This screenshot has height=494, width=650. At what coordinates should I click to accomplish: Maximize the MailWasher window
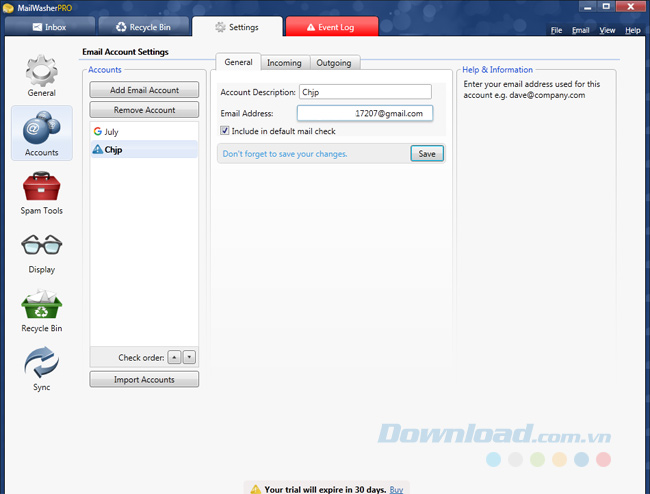tap(606, 7)
